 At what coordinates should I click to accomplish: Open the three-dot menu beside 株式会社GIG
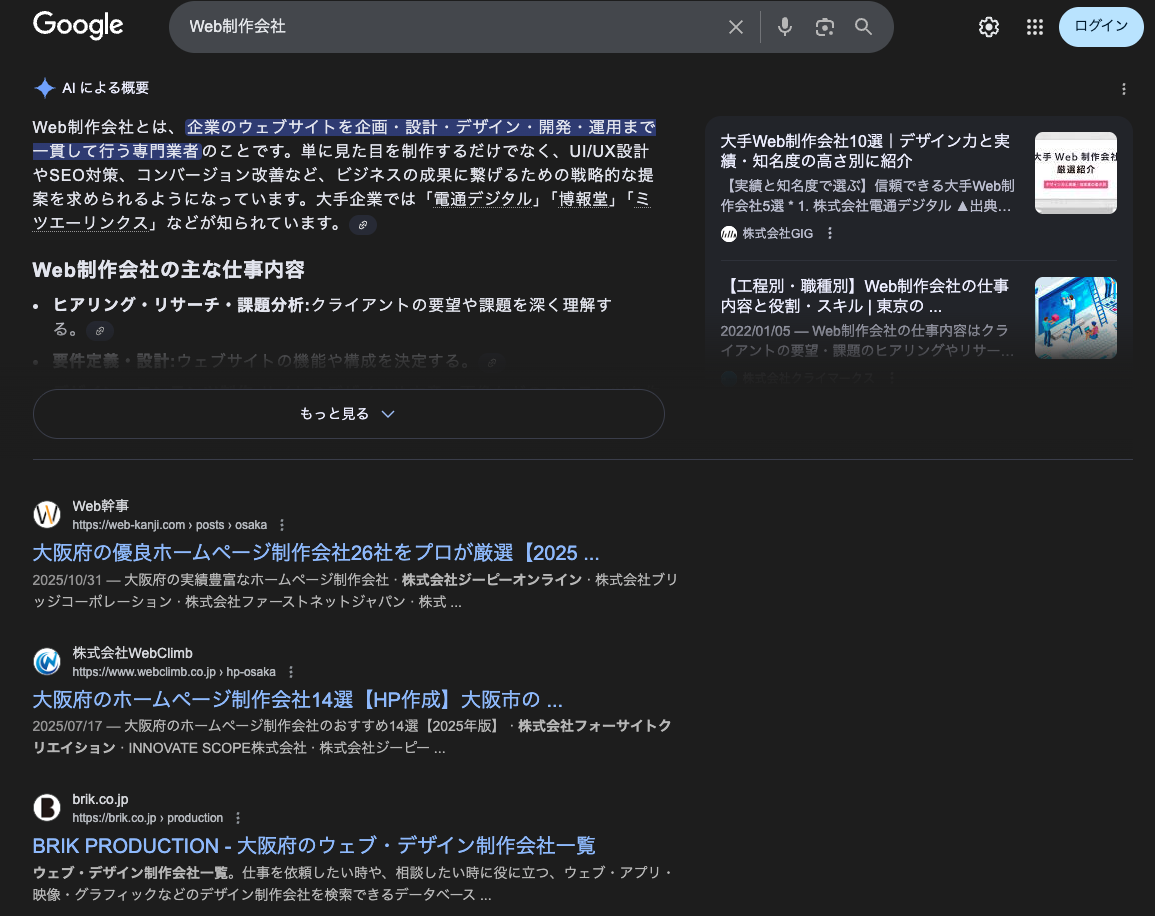pos(830,233)
